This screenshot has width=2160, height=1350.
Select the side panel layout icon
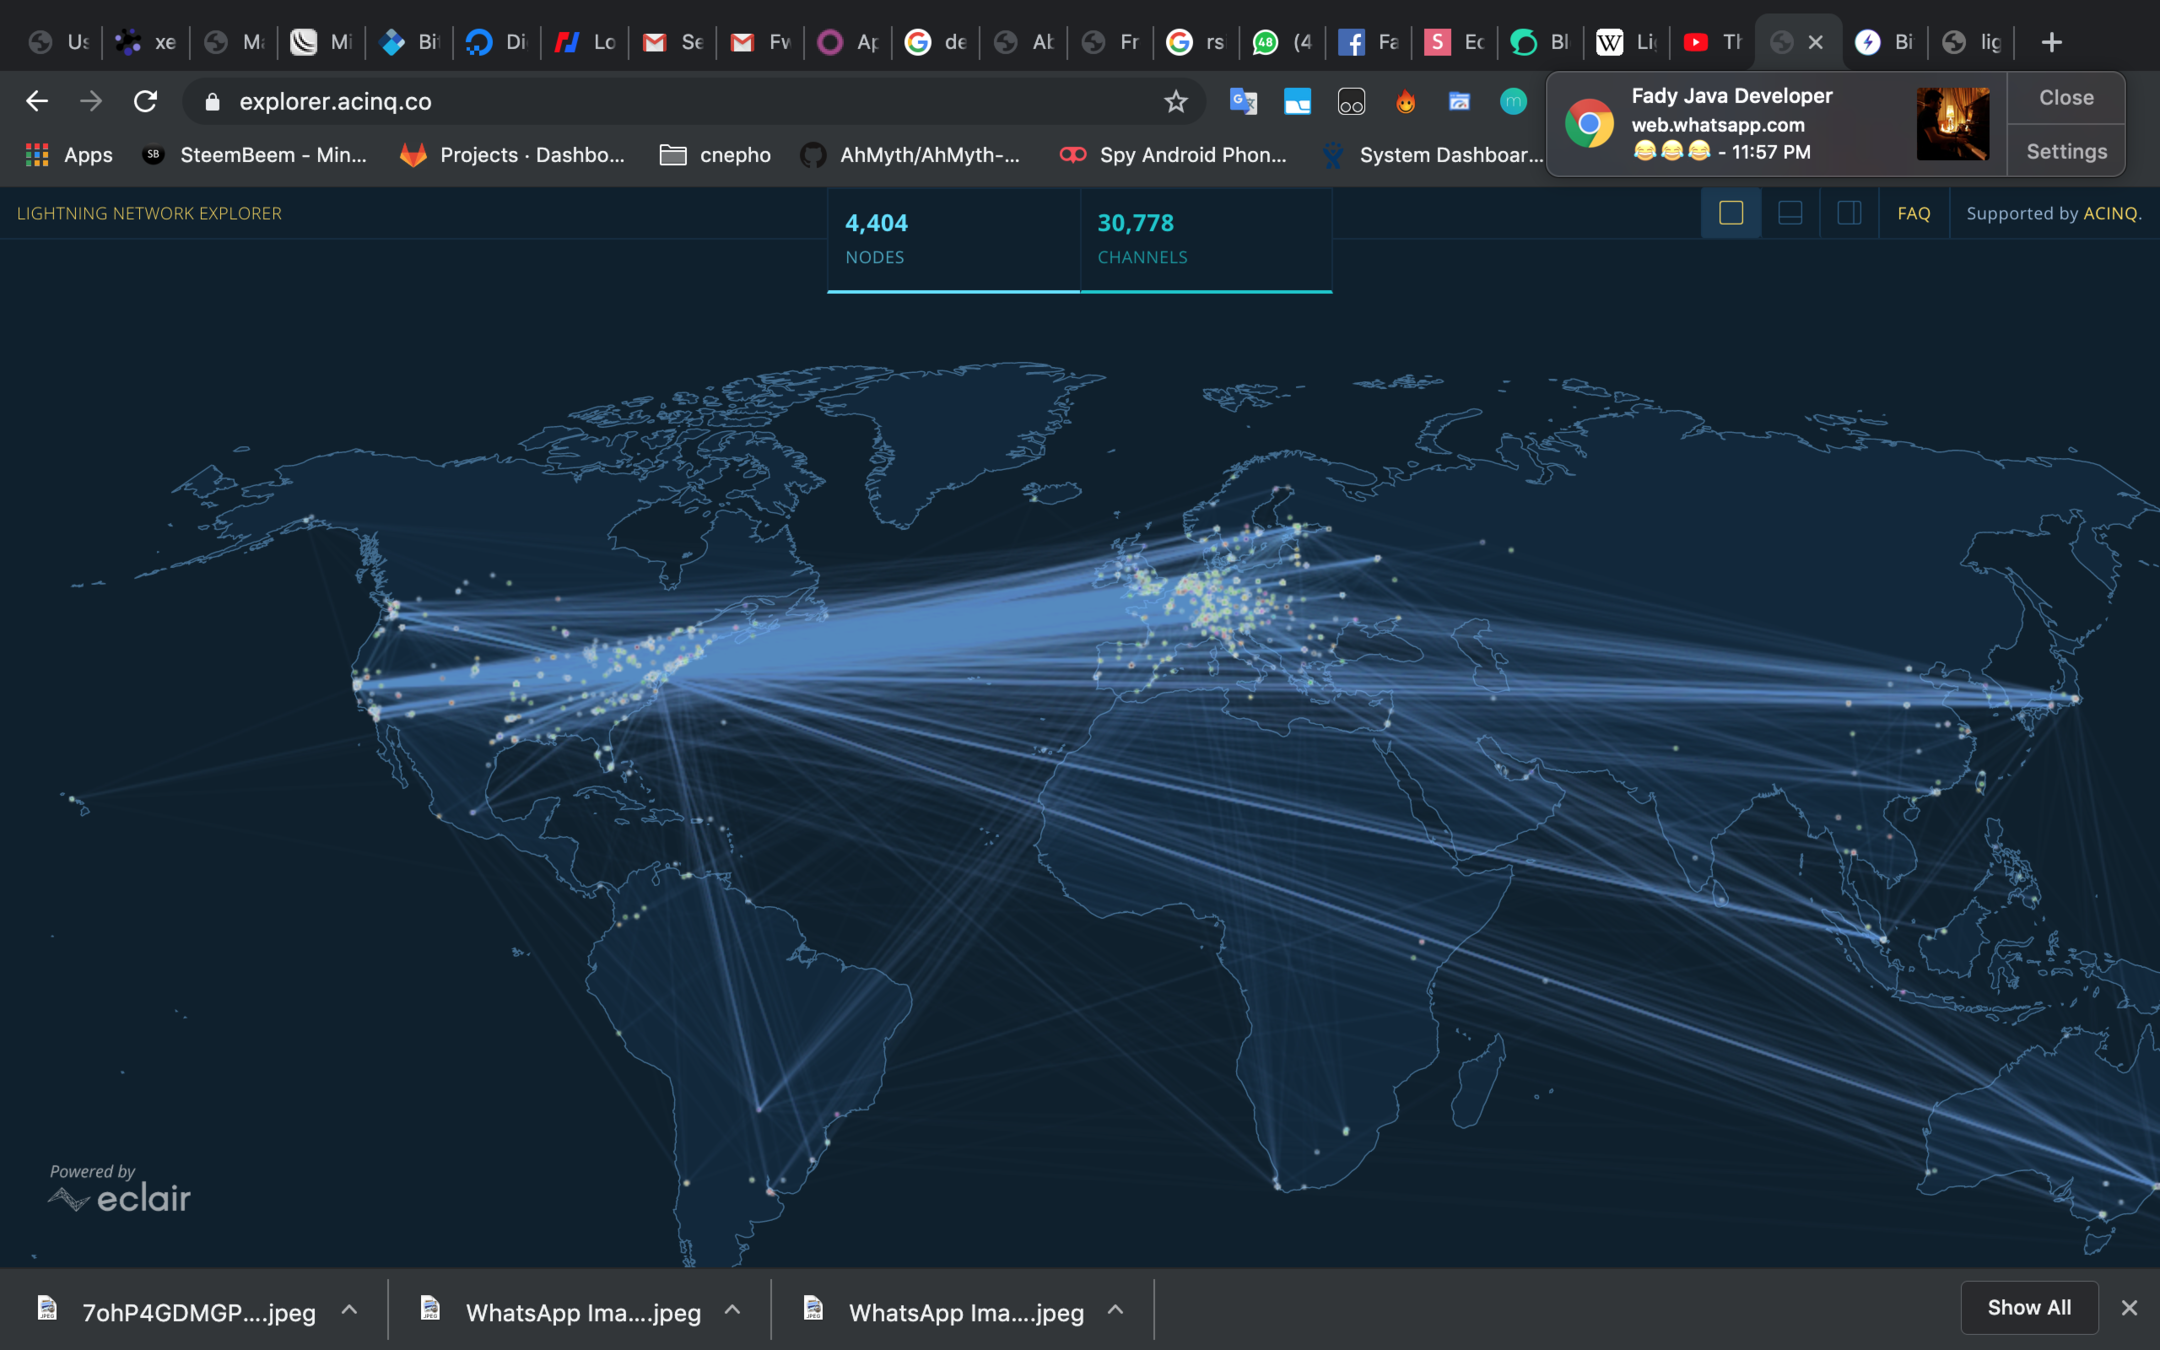pos(1849,213)
